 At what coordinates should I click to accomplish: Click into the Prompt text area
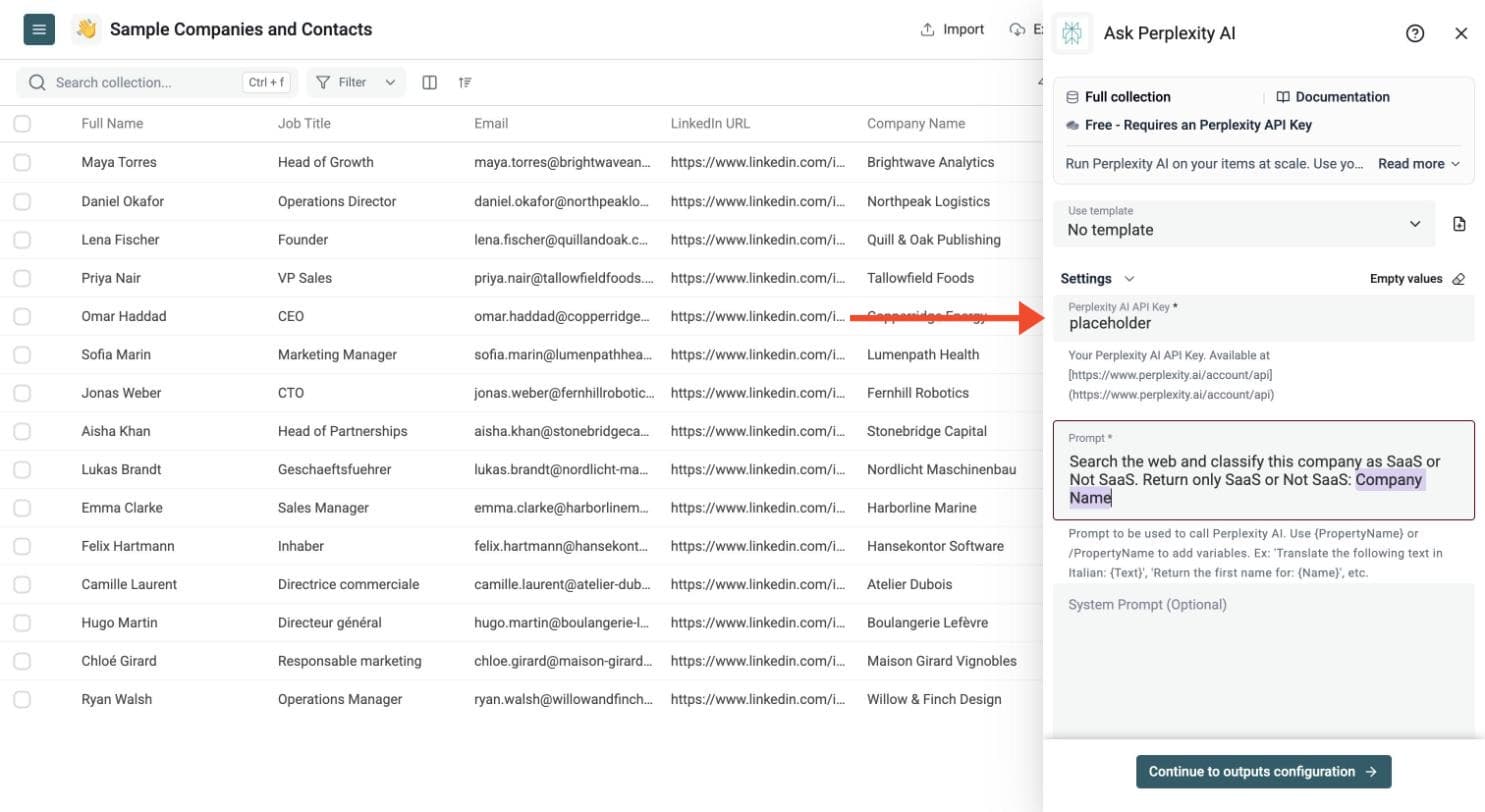[x=1264, y=471]
